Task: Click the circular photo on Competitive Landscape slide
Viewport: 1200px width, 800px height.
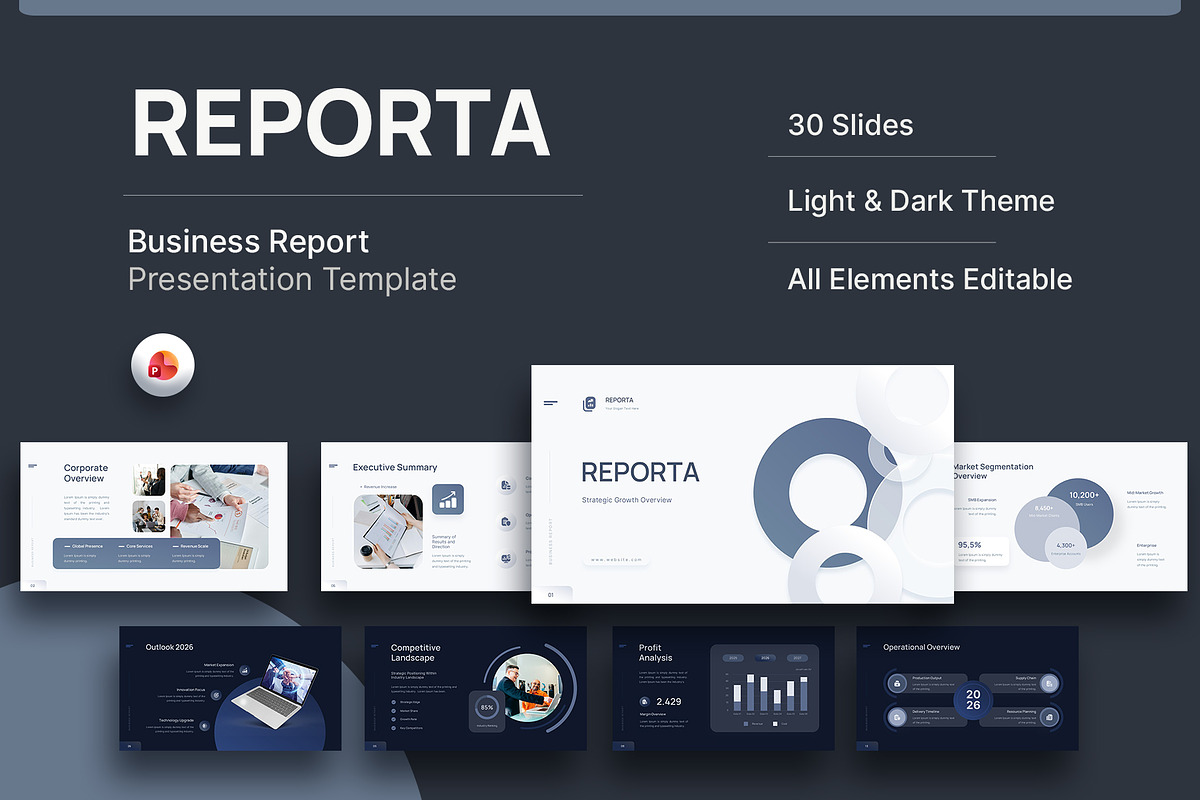Action: pyautogui.click(x=528, y=686)
